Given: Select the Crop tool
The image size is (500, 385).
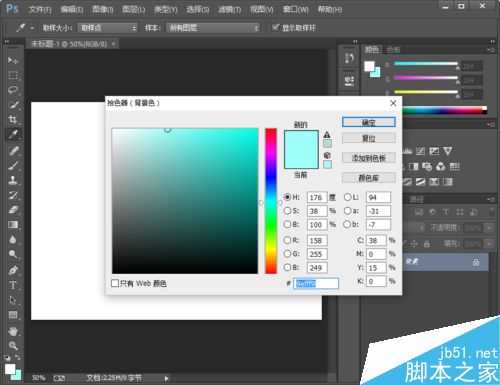Looking at the screenshot, I should pos(13,120).
